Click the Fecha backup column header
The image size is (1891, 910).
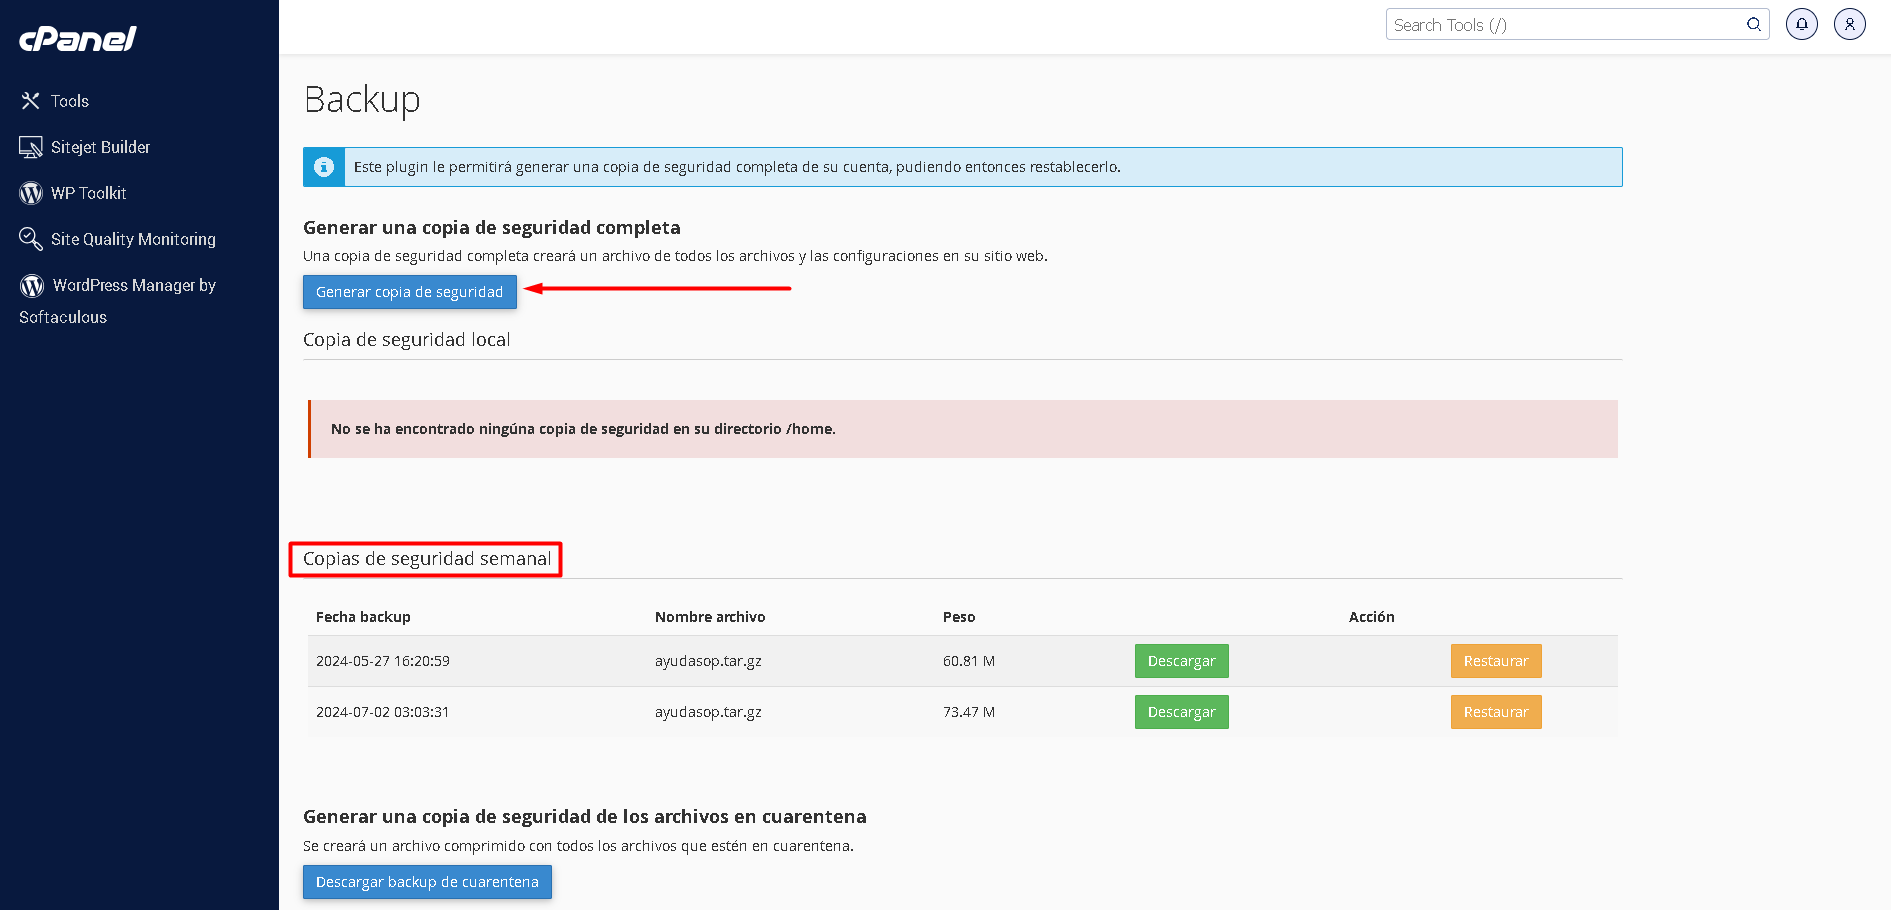point(363,617)
